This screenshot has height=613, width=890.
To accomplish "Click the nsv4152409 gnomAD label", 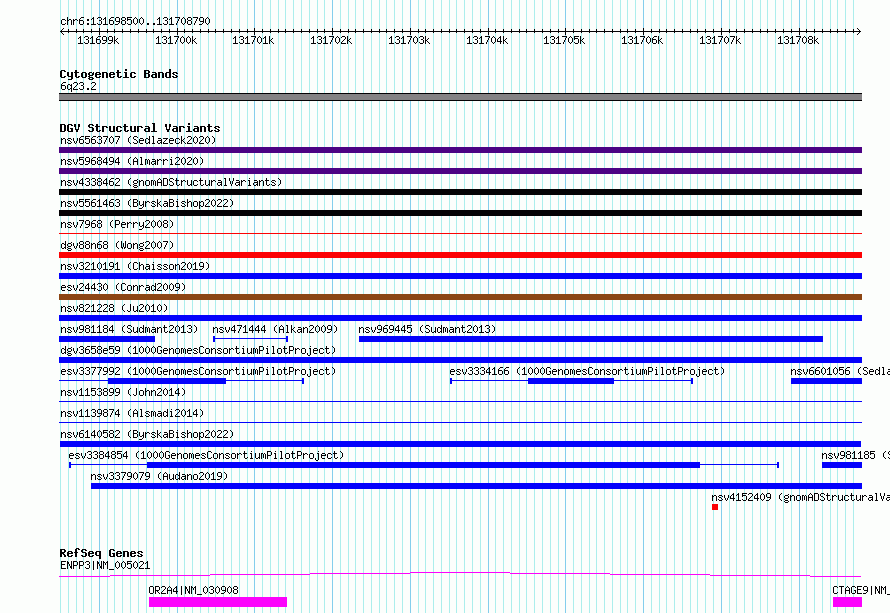I will 800,497.
